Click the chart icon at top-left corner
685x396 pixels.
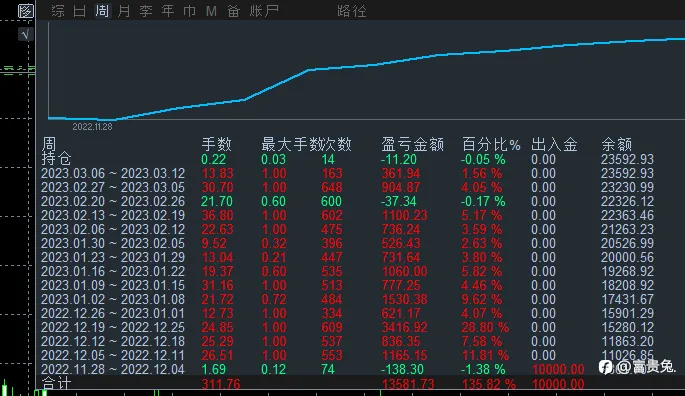(25, 10)
